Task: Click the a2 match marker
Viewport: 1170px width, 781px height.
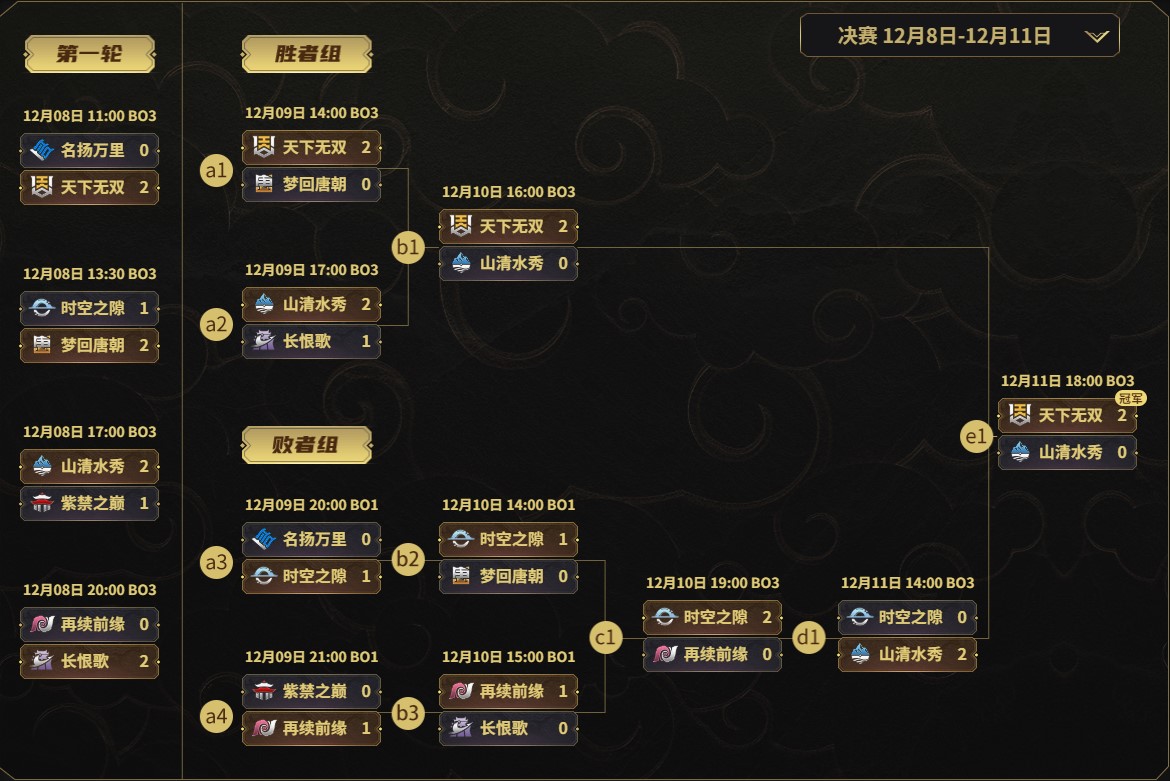Action: (x=216, y=324)
